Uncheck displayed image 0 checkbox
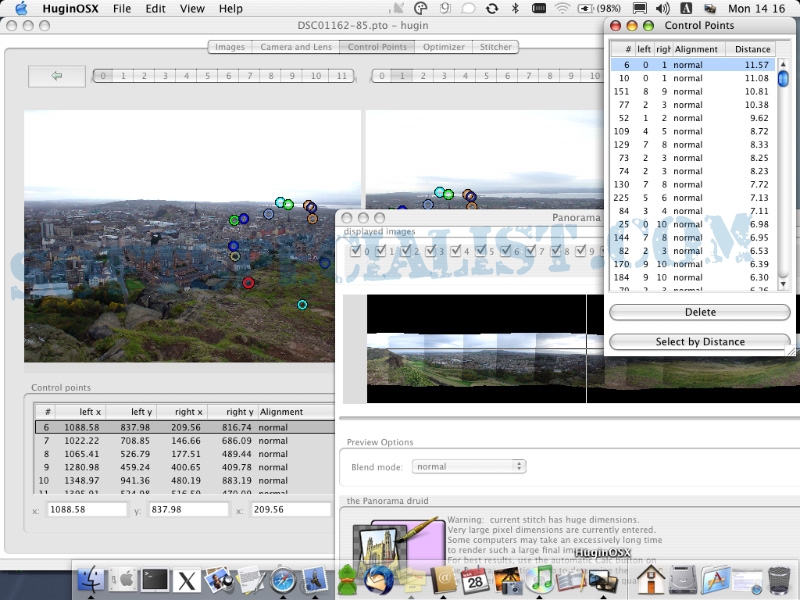800x600 pixels. [x=357, y=252]
